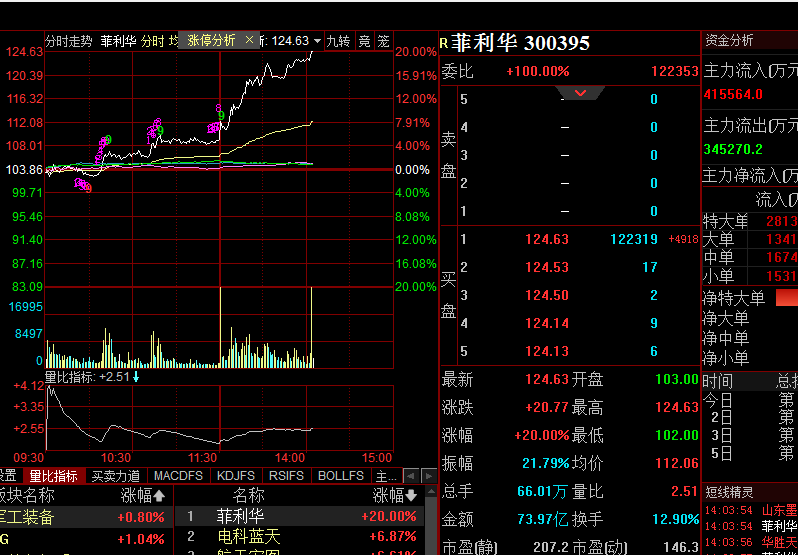The image size is (798, 555).
Task: Click the 总手 value 66.01万
Action: 543,491
